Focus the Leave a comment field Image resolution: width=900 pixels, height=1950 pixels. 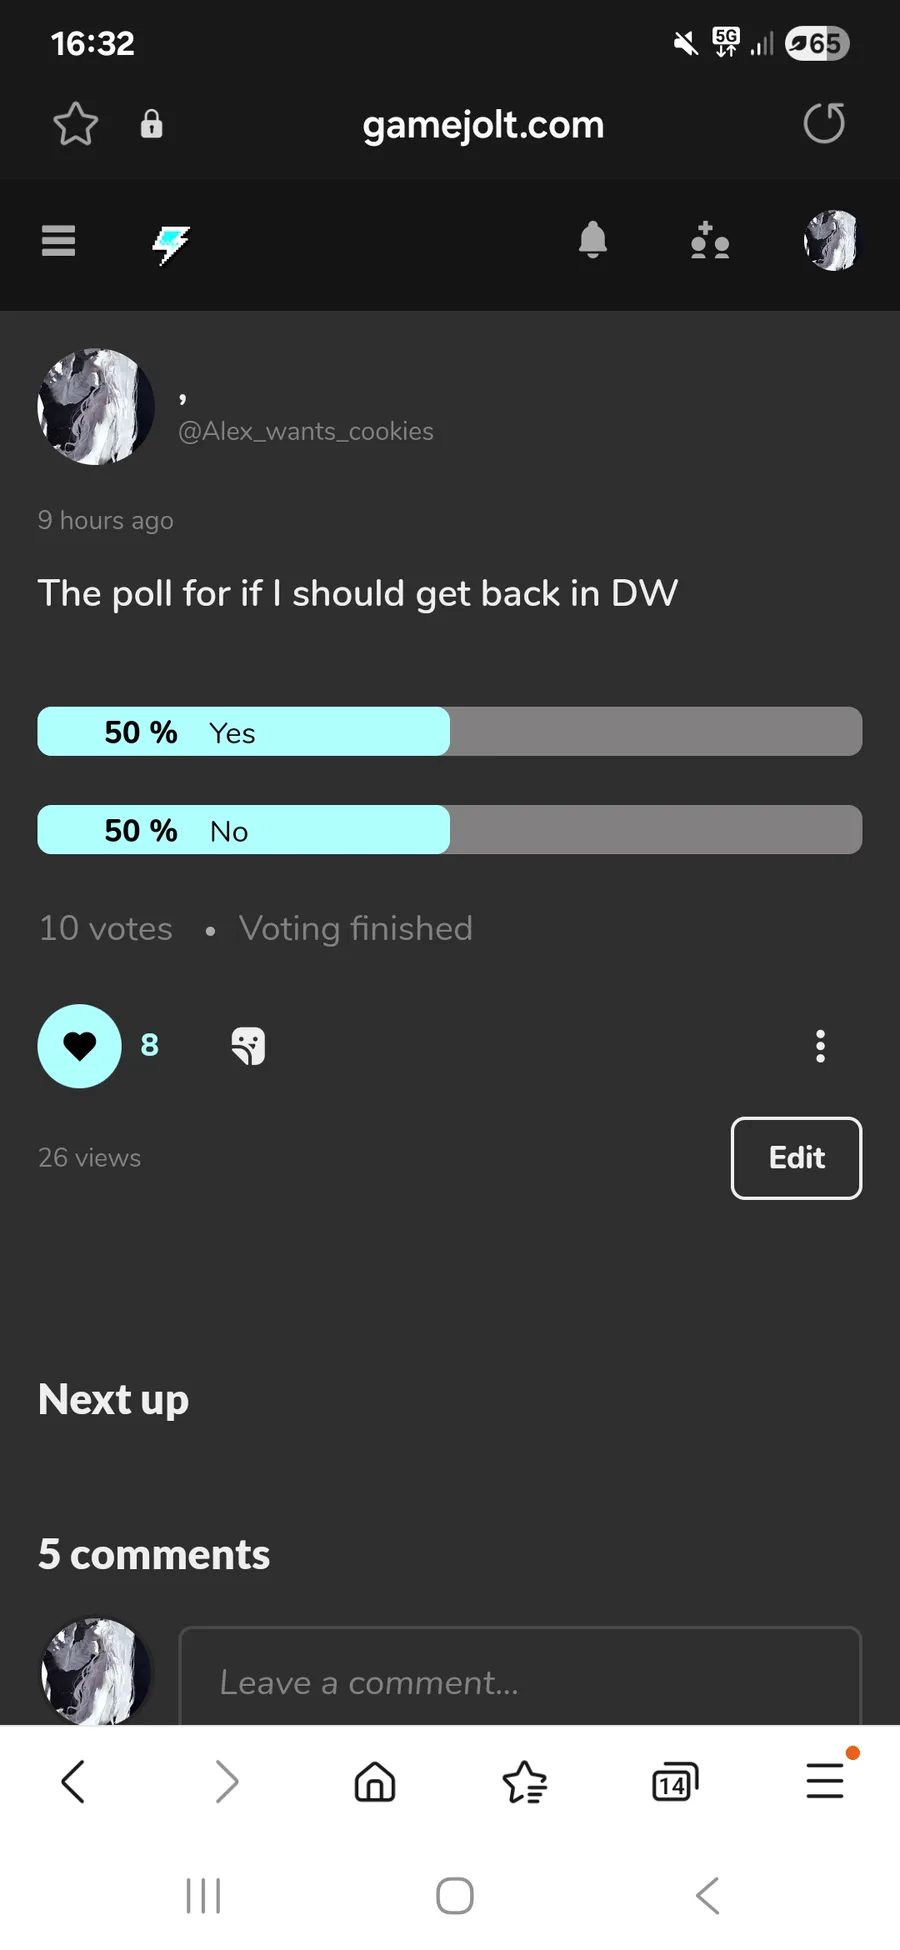tap(520, 1682)
